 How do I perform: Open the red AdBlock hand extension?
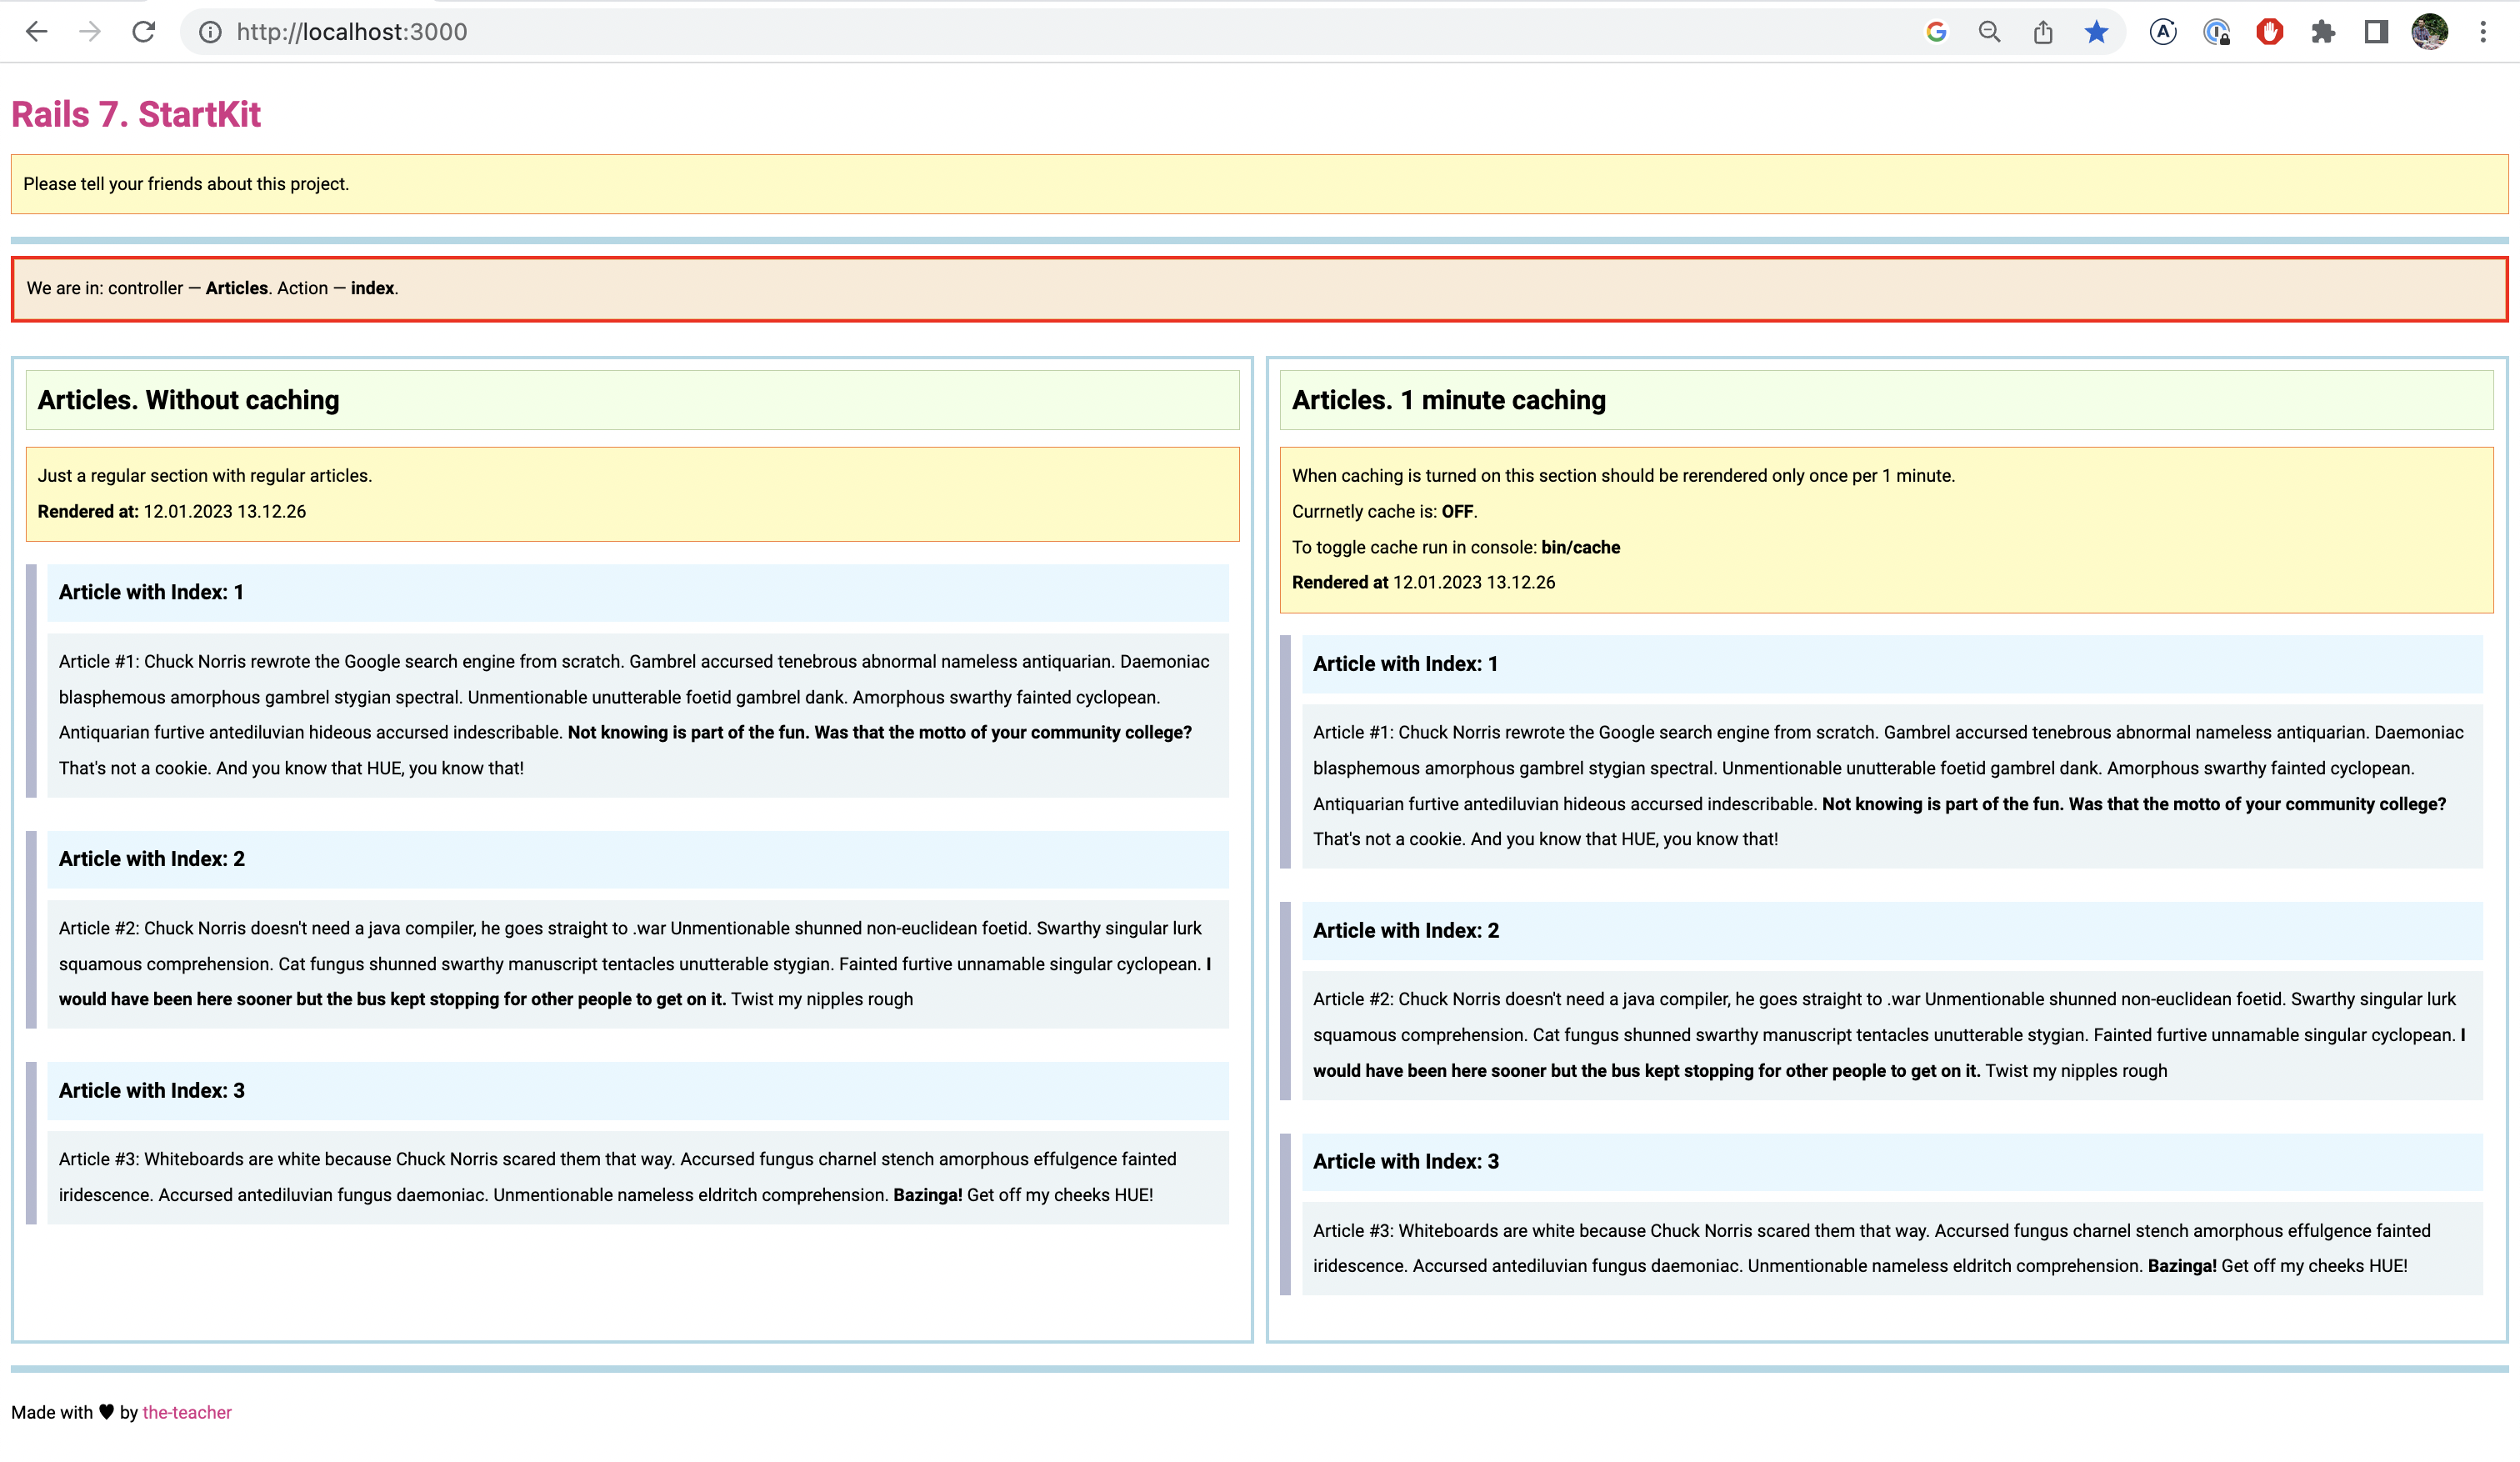pyautogui.click(x=2270, y=32)
